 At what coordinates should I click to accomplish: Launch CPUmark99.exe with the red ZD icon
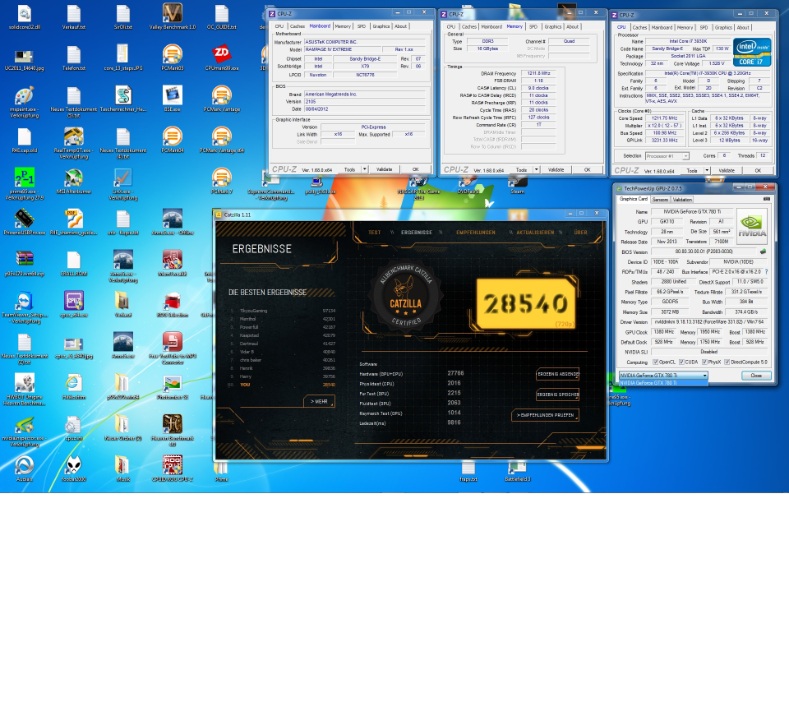click(x=221, y=57)
